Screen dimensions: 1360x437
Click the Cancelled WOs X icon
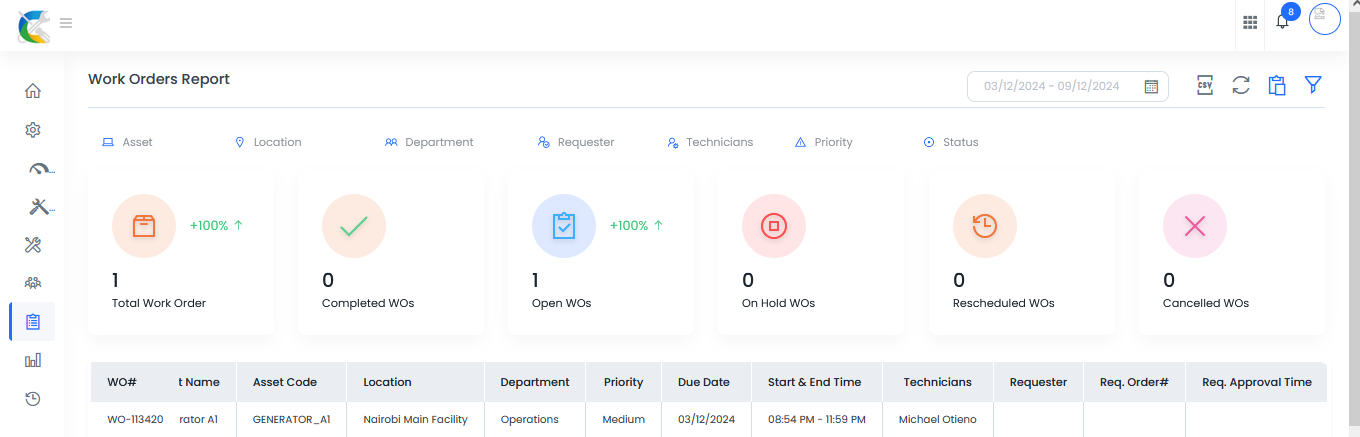(x=1195, y=226)
